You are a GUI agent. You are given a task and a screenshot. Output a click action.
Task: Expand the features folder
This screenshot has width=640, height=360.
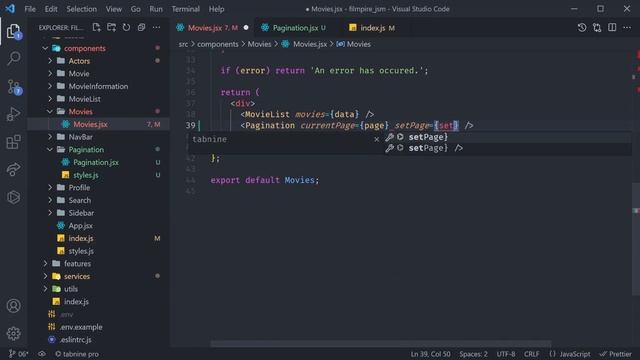pos(45,263)
